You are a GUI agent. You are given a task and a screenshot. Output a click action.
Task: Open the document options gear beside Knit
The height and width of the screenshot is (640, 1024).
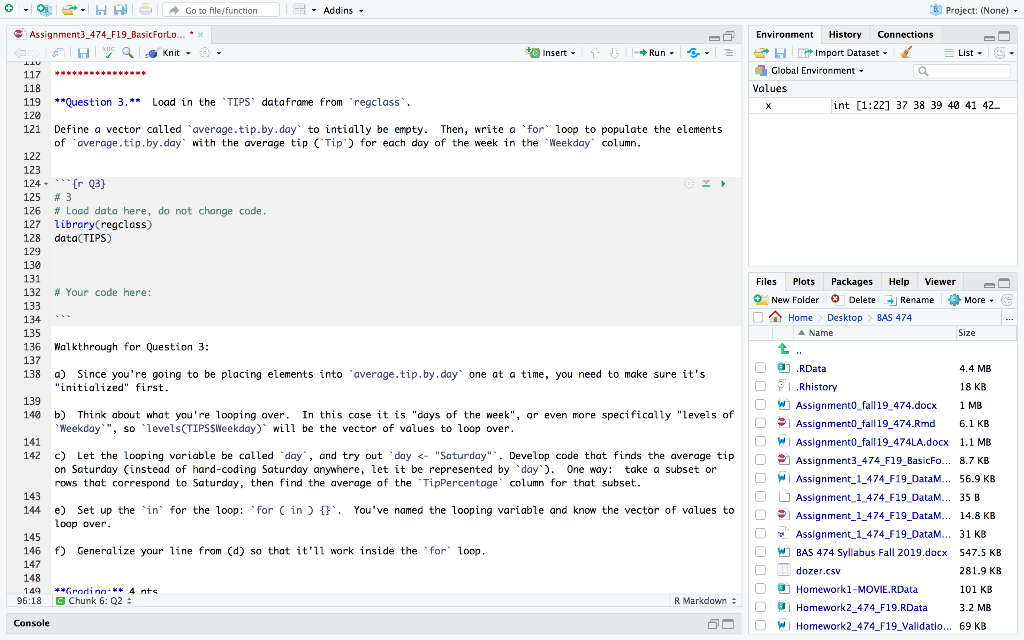click(205, 53)
